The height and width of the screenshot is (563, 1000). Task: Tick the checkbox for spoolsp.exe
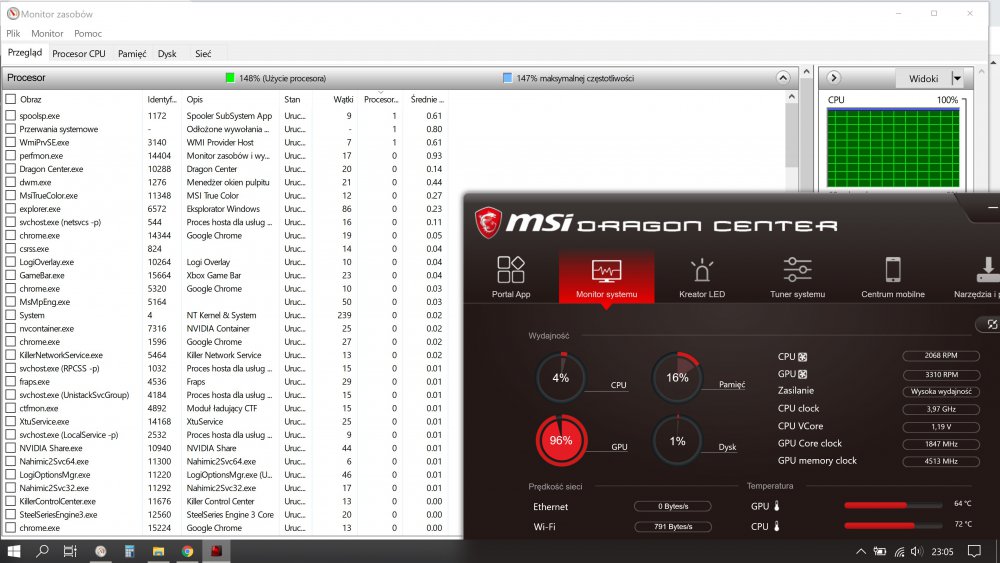(x=11, y=116)
